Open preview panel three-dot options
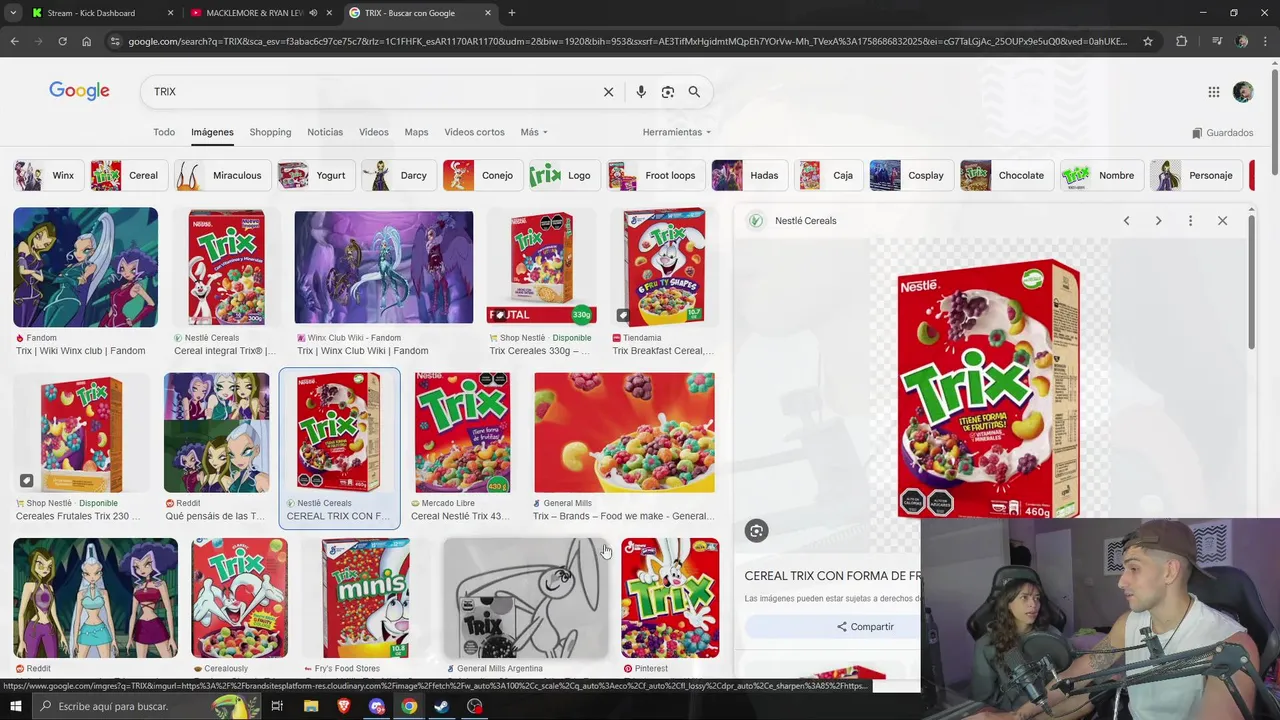Image resolution: width=1280 pixels, height=720 pixels. 1190,221
